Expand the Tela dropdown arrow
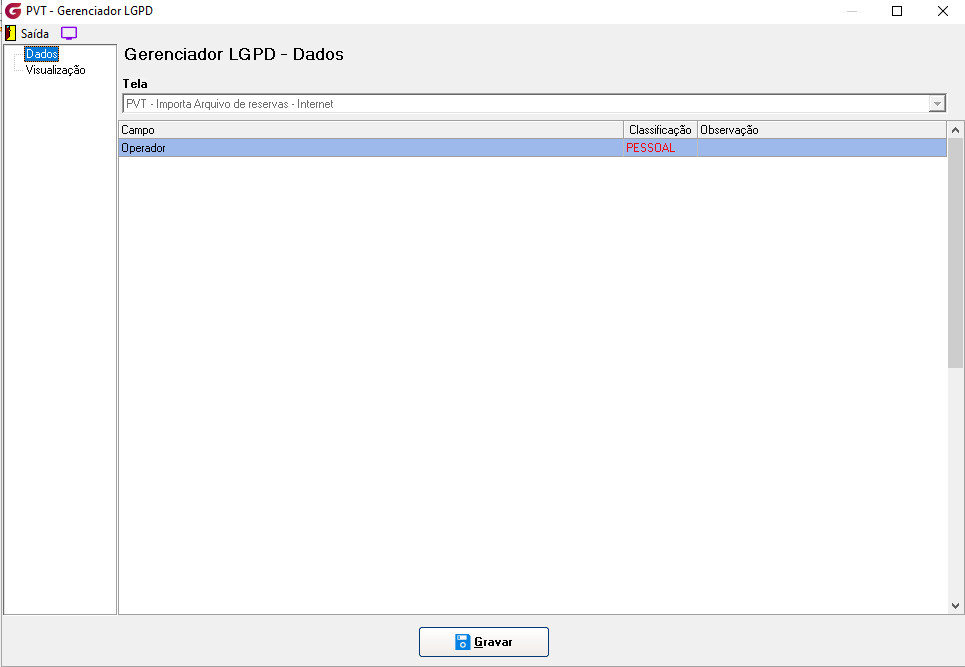Viewport: 965px width, 667px height. coord(937,104)
